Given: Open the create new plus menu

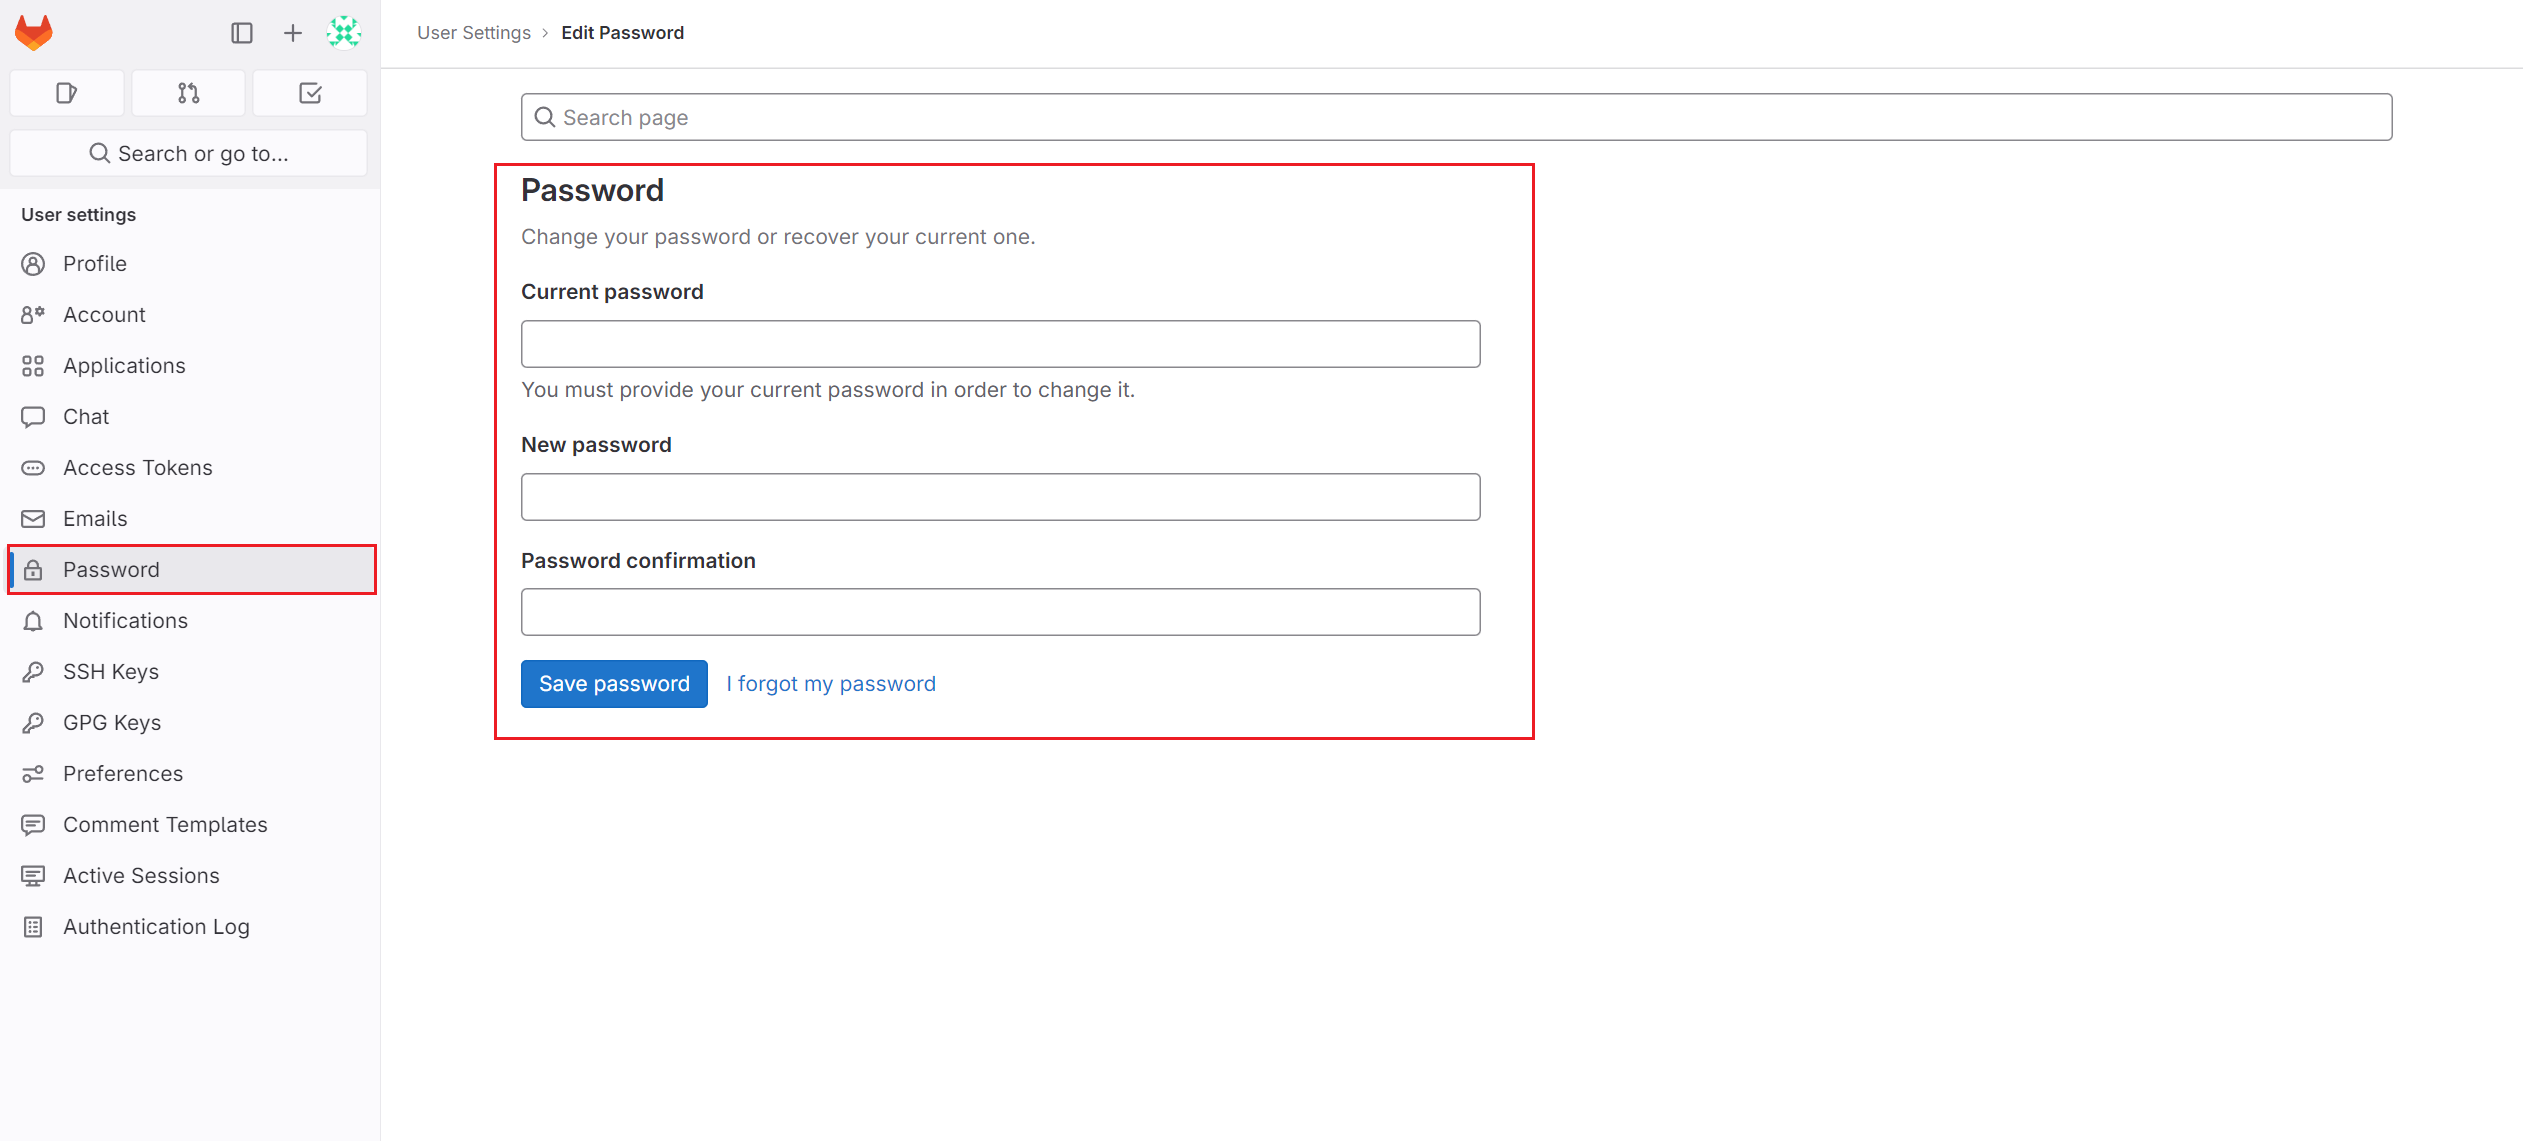Looking at the screenshot, I should click(292, 33).
